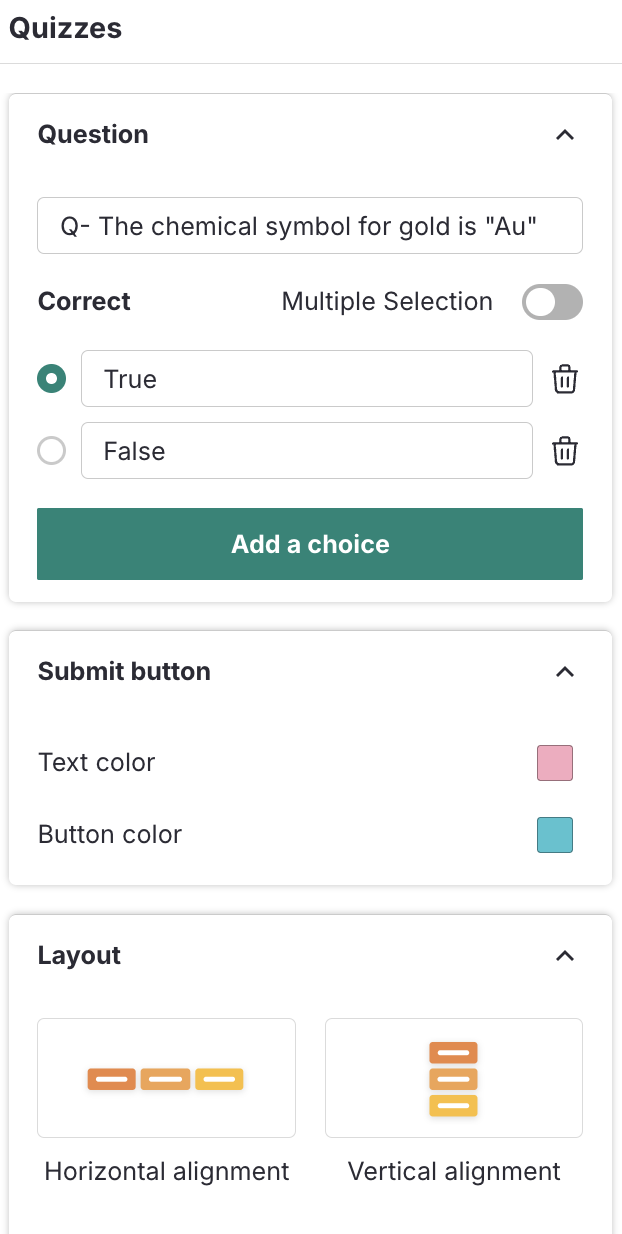Open the Button color picker
Image resolution: width=622 pixels, height=1234 pixels.
pos(555,834)
